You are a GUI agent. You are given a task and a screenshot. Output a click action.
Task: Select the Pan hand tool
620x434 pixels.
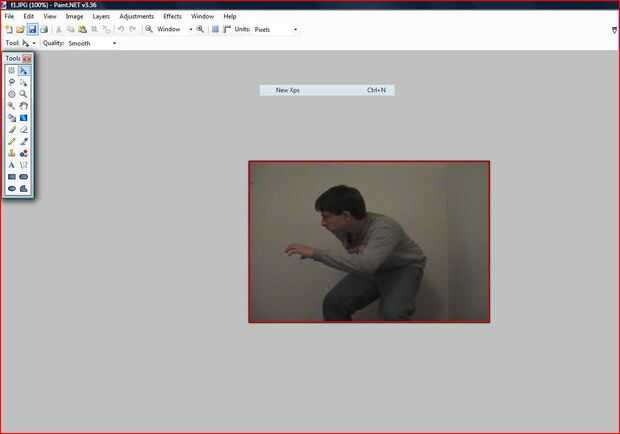pos(23,106)
